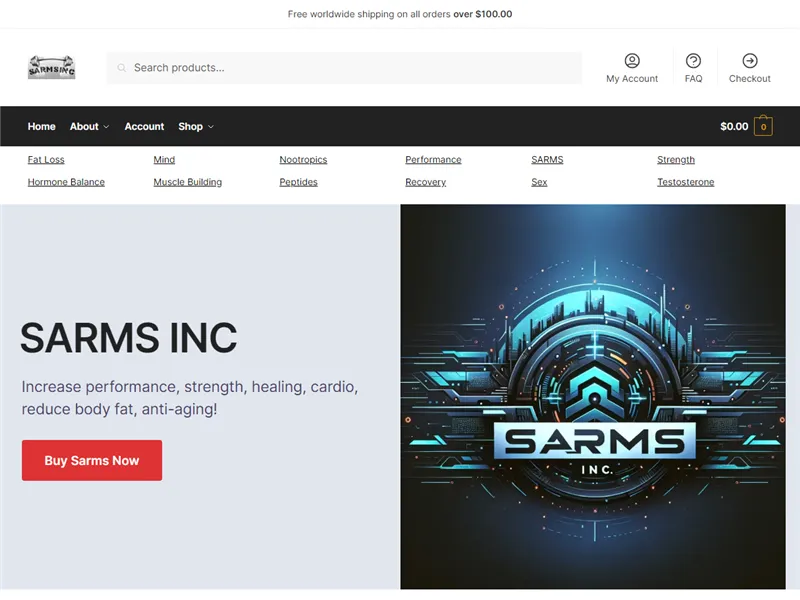The height and width of the screenshot is (600, 800).
Task: Click inside the Search products field
Action: 300,67
